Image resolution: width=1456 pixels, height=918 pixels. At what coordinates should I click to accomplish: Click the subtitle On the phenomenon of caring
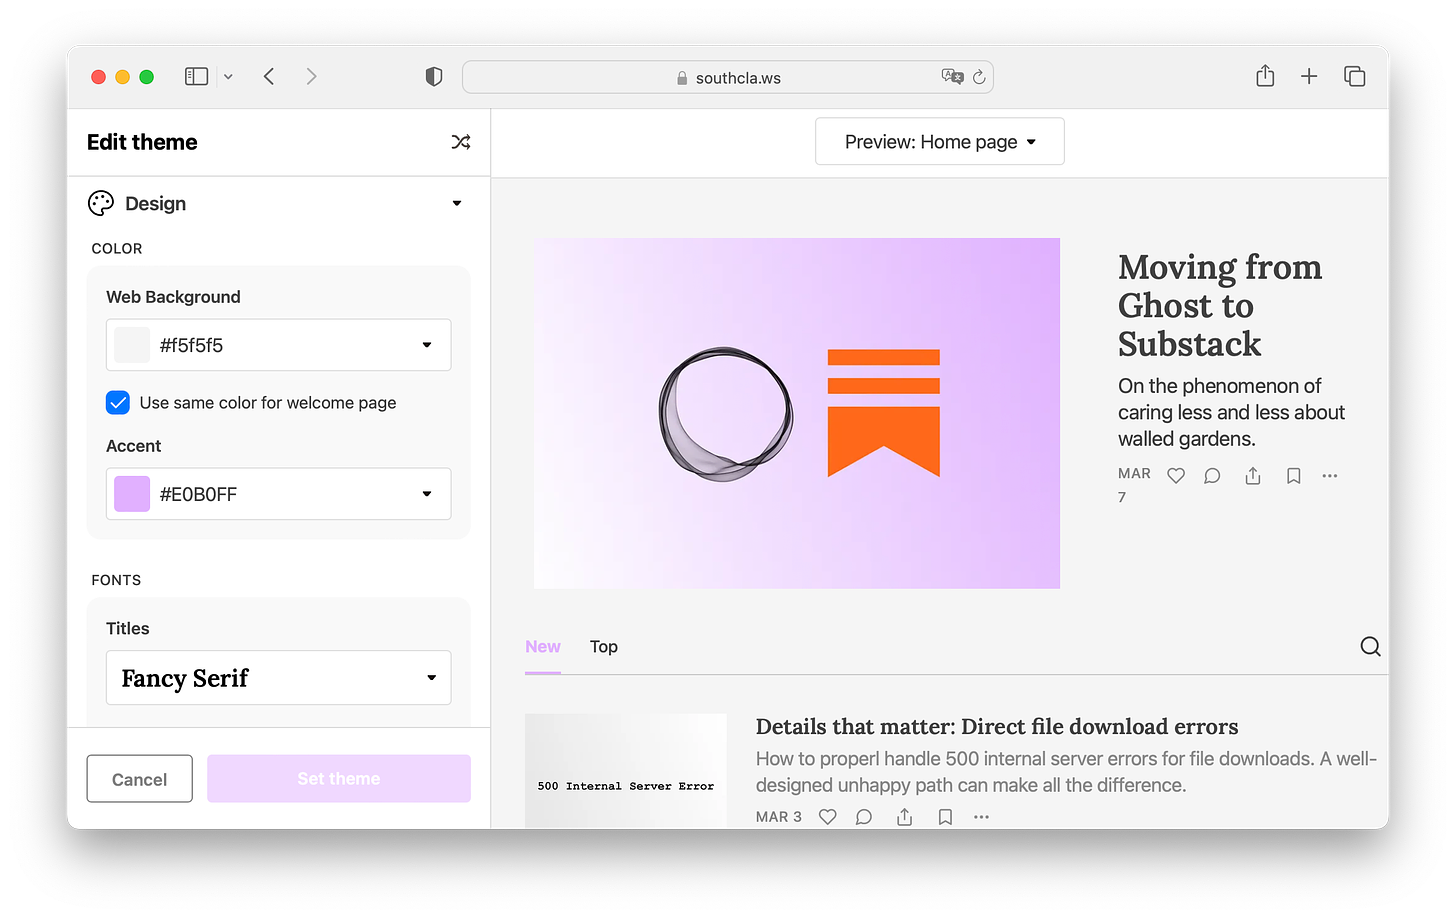(1231, 412)
